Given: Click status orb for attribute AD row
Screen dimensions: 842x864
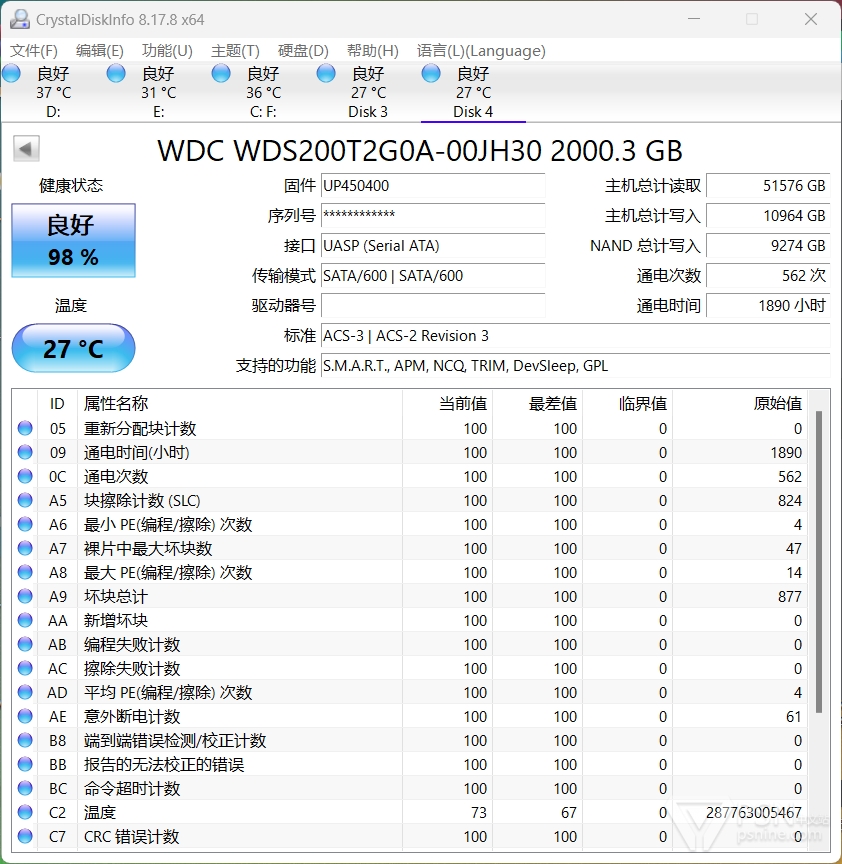Looking at the screenshot, I should 25,692.
